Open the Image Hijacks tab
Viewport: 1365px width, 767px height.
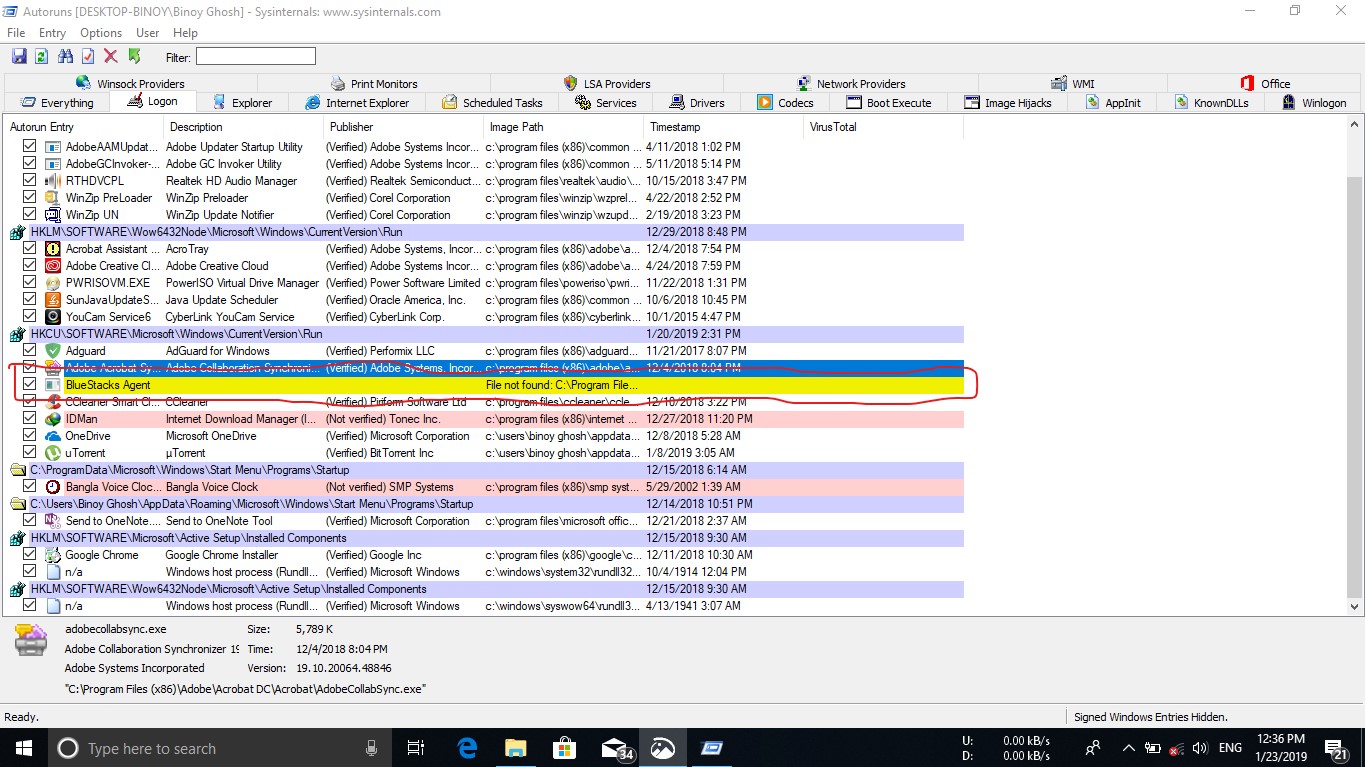tap(1008, 103)
